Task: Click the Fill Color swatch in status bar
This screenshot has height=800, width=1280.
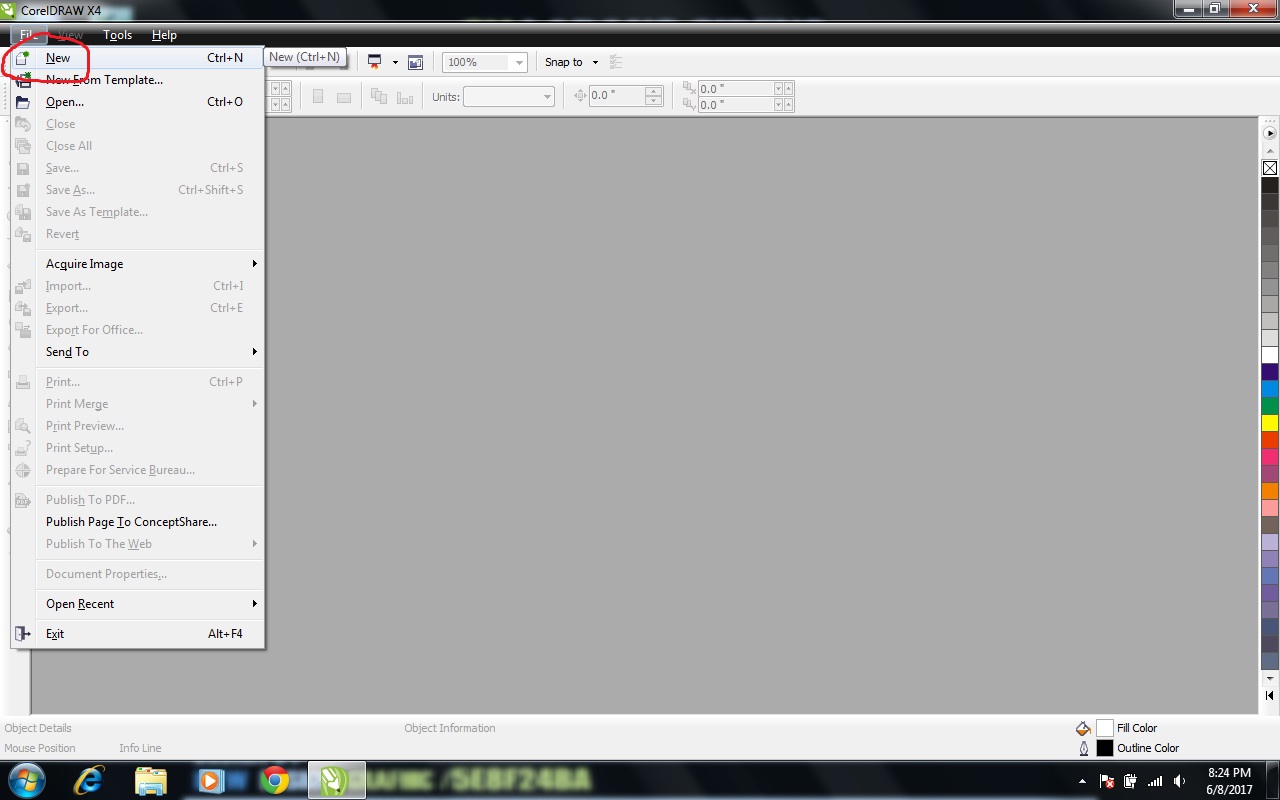Action: [x=1105, y=728]
